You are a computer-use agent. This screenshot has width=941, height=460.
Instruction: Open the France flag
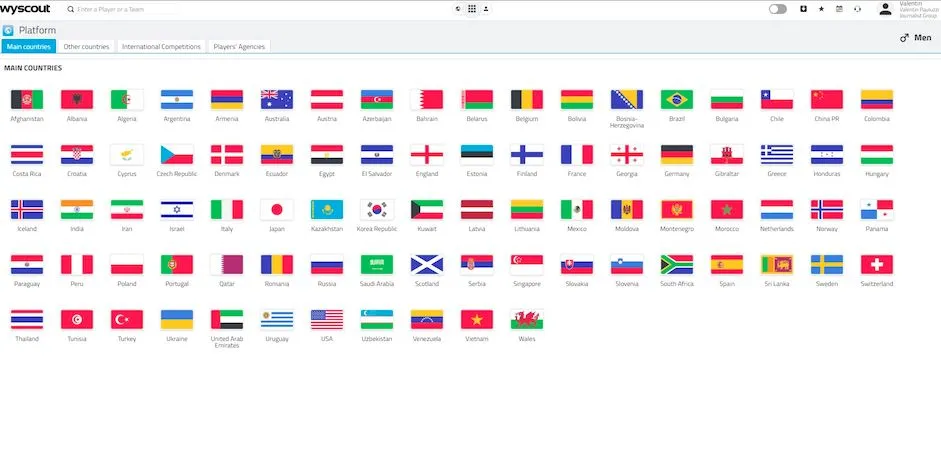(x=577, y=155)
